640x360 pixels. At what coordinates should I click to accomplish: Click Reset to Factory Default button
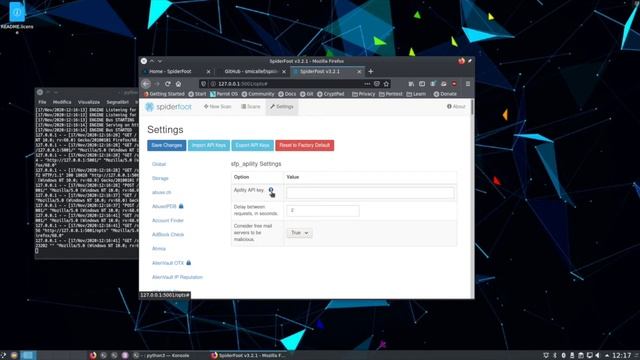pyautogui.click(x=304, y=145)
